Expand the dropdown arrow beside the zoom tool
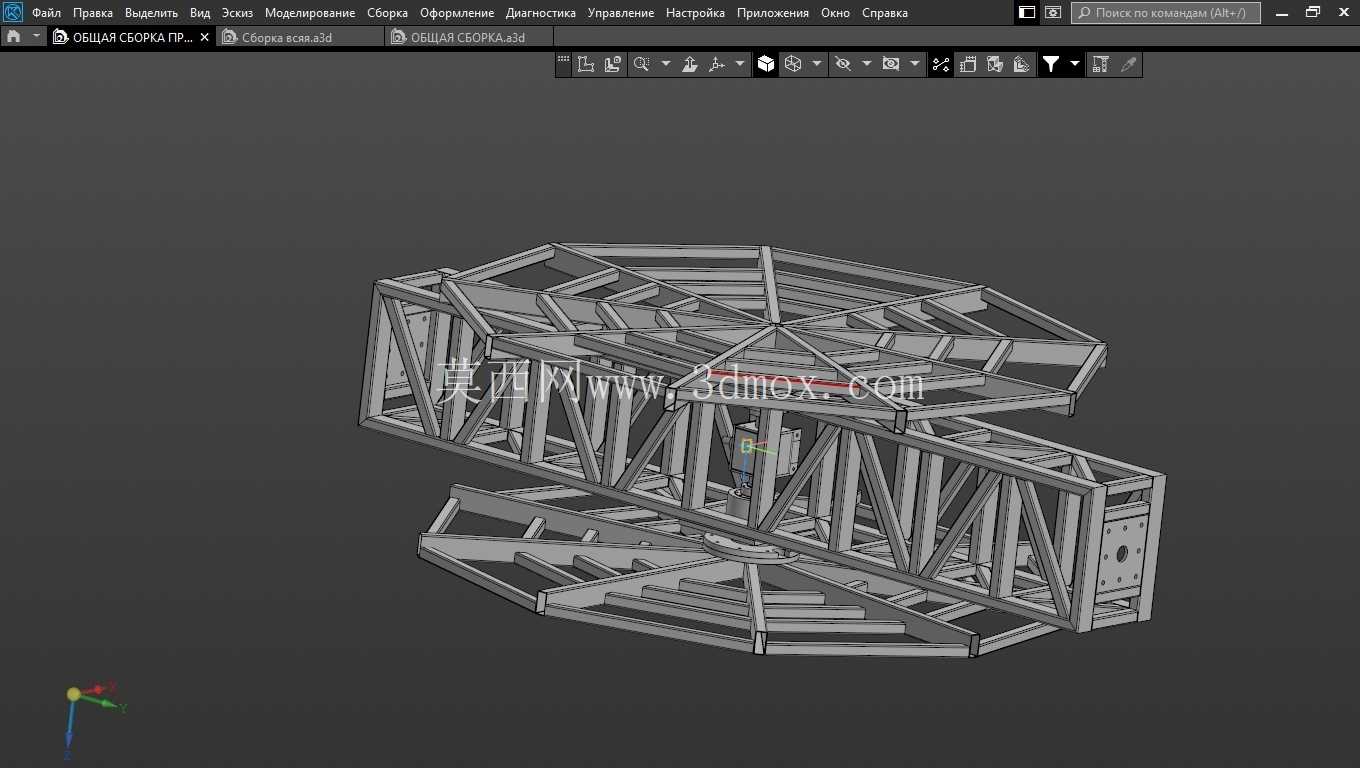1360x768 pixels. pos(666,64)
